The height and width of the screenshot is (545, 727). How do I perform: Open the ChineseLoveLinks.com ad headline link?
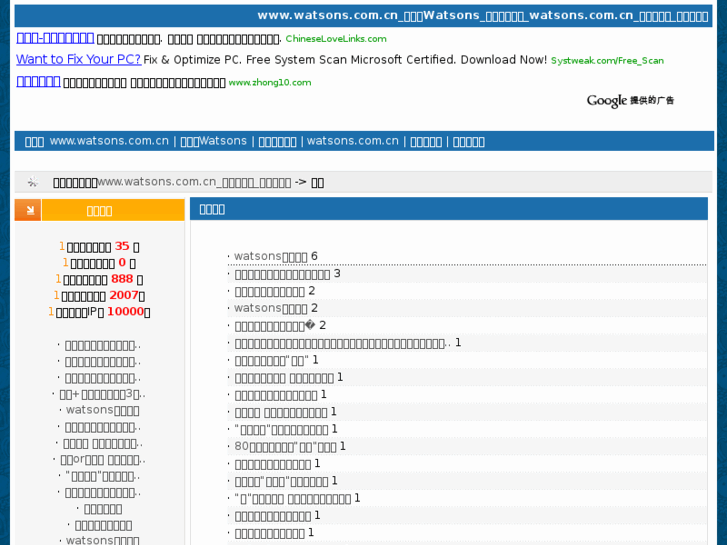55,38
